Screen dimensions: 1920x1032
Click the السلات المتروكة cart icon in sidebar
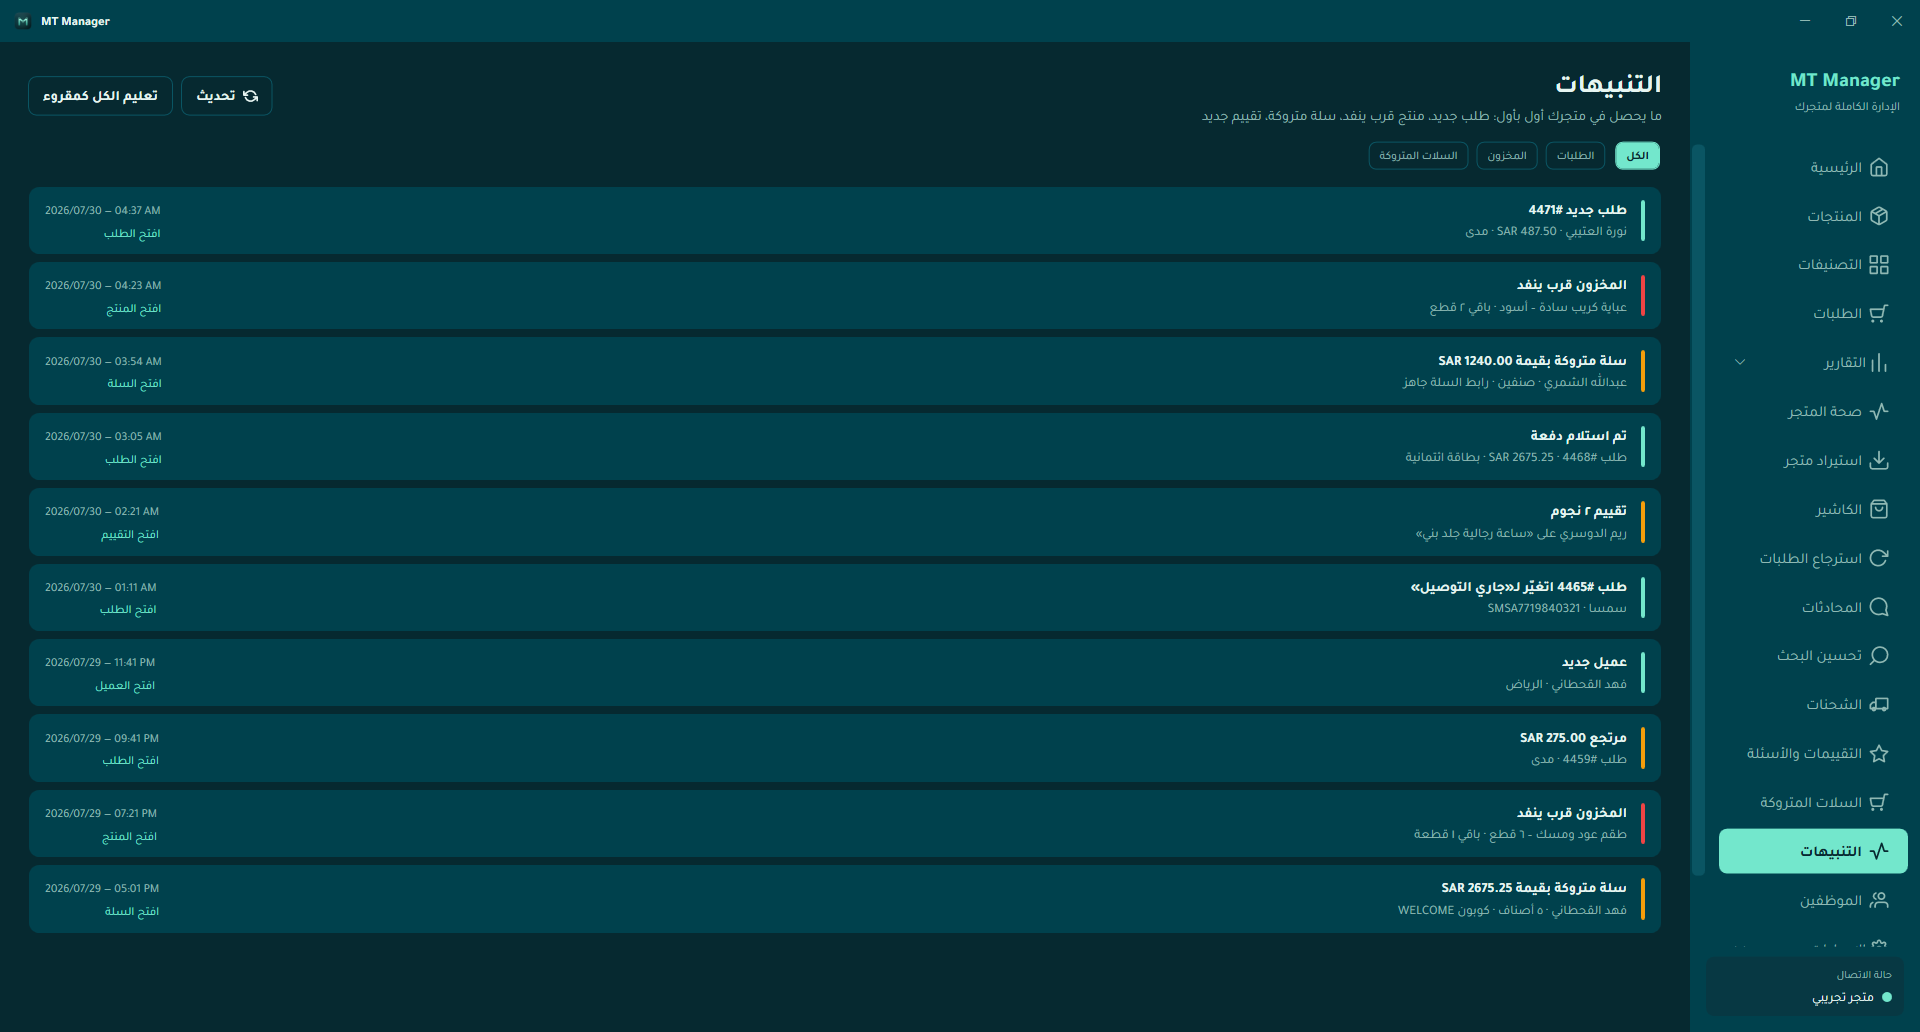(x=1879, y=802)
